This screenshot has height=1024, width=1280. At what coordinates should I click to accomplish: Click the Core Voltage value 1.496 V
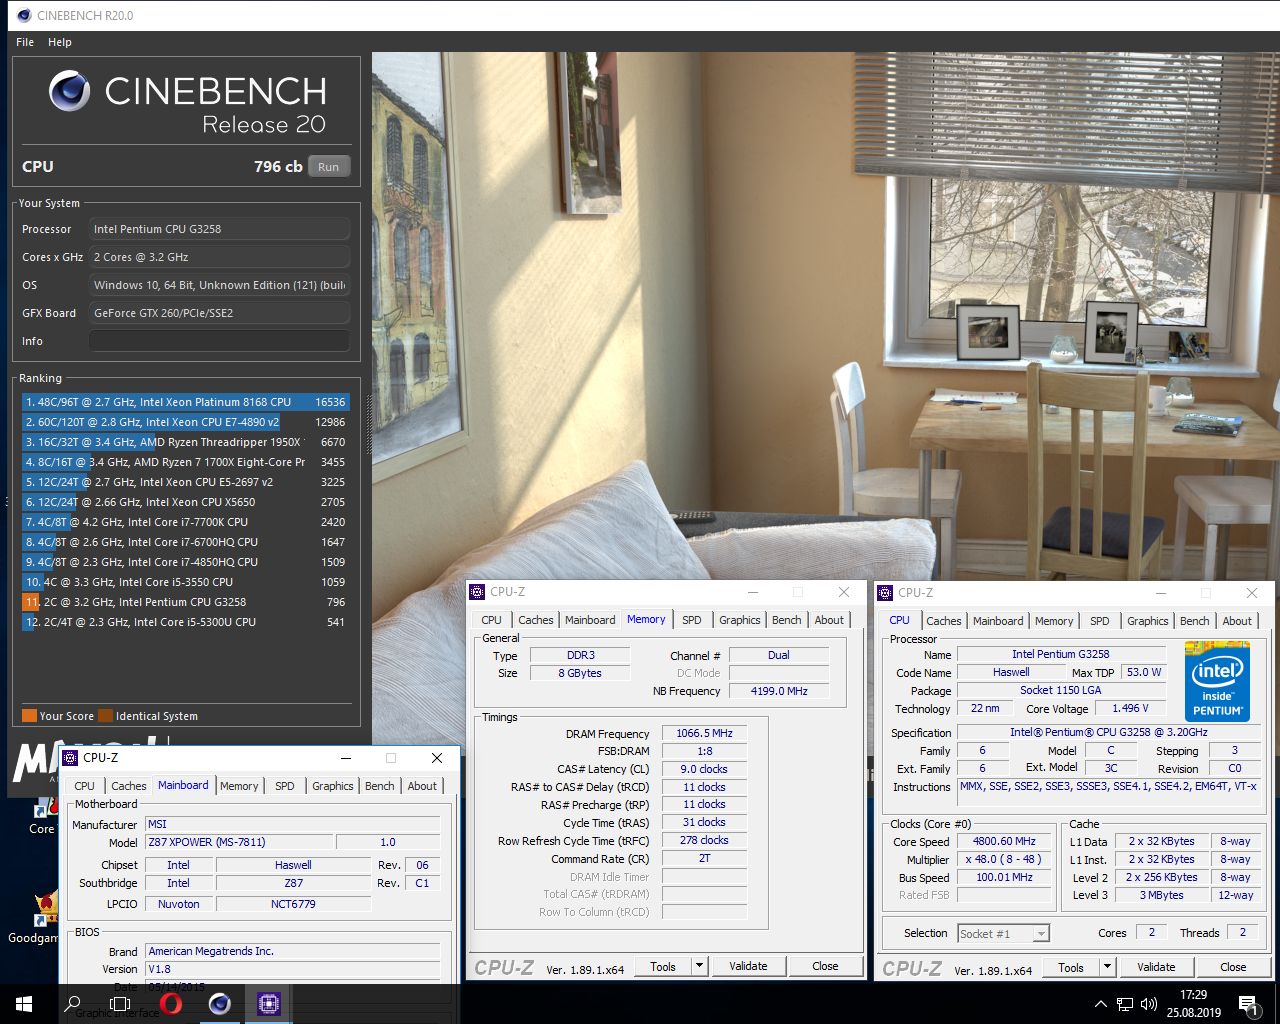click(1130, 708)
